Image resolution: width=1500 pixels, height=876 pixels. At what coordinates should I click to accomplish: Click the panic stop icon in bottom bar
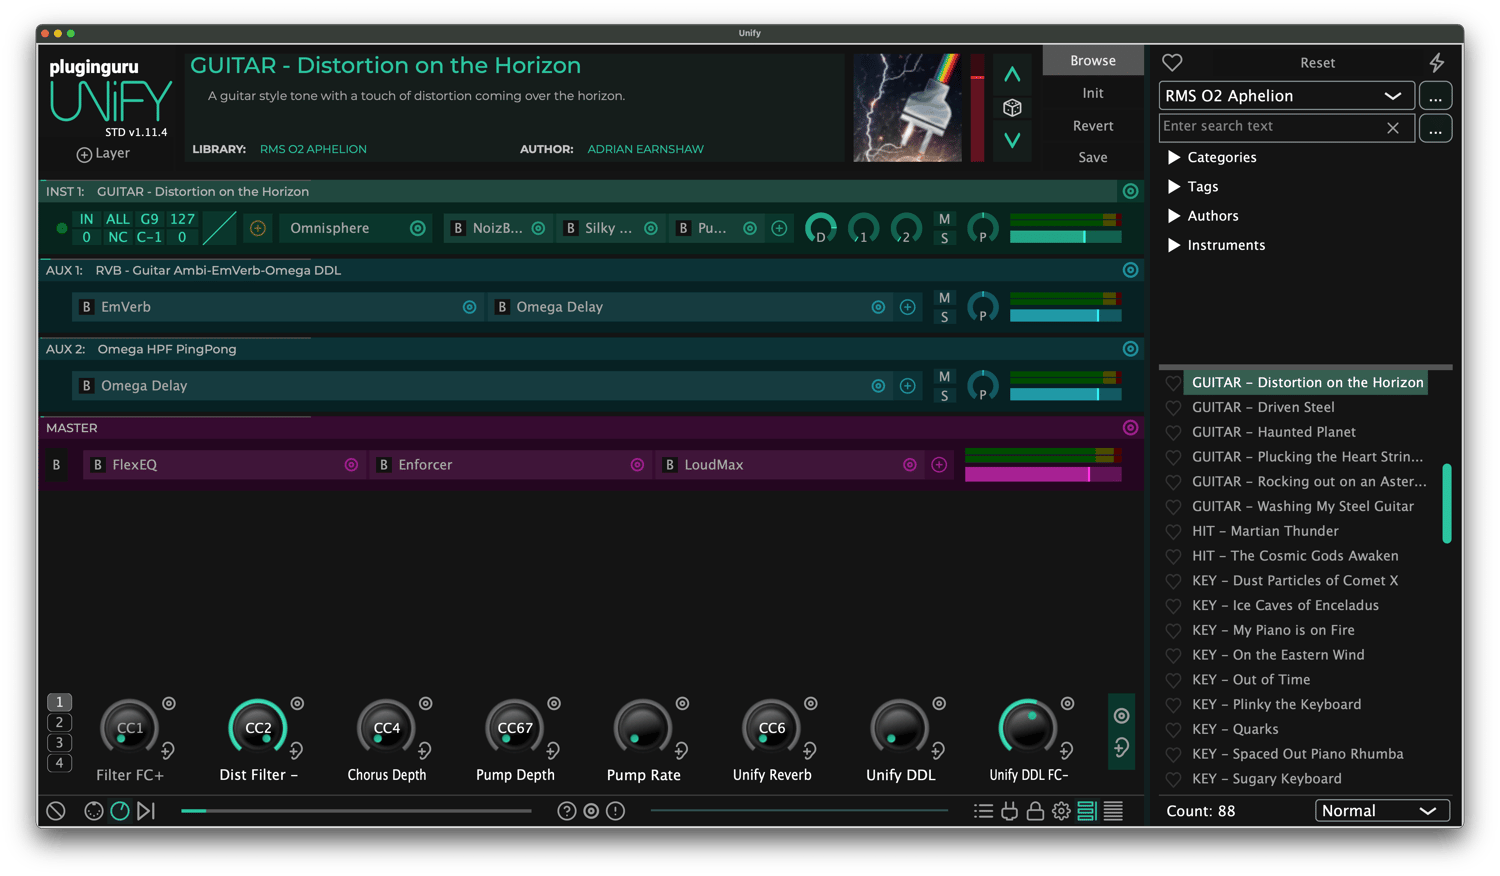tap(56, 811)
